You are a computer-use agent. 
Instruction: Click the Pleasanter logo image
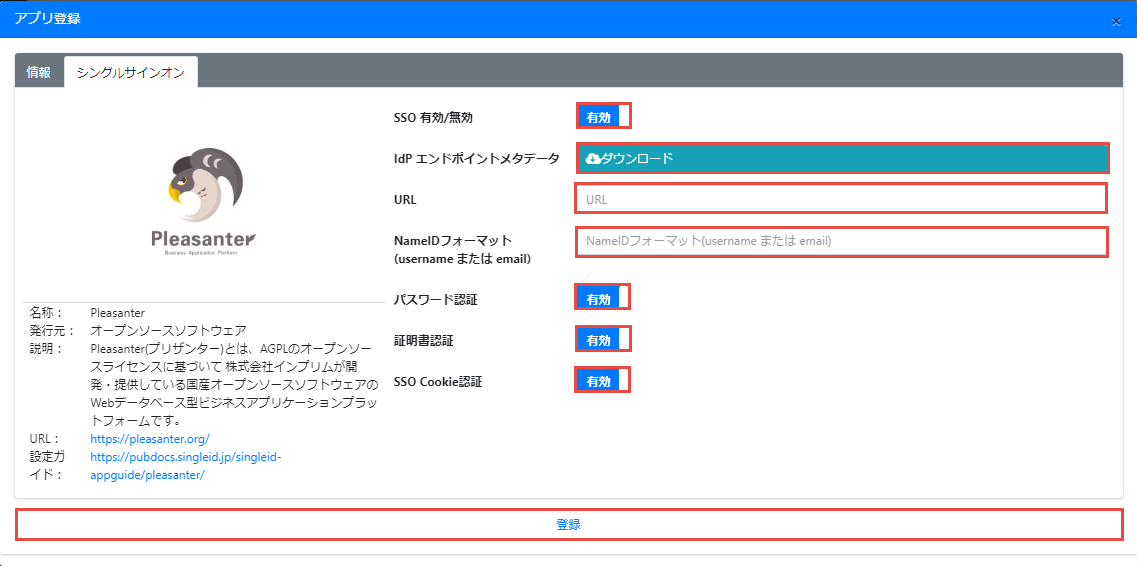(x=203, y=202)
